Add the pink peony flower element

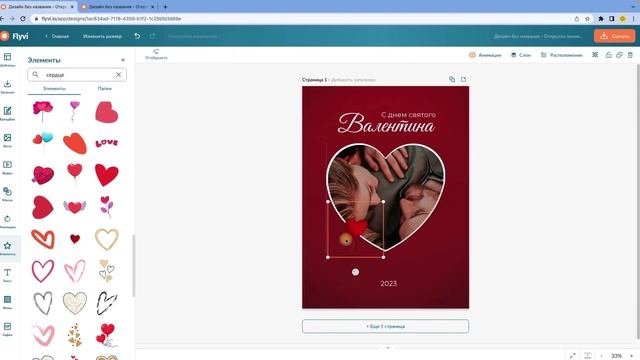(43, 111)
